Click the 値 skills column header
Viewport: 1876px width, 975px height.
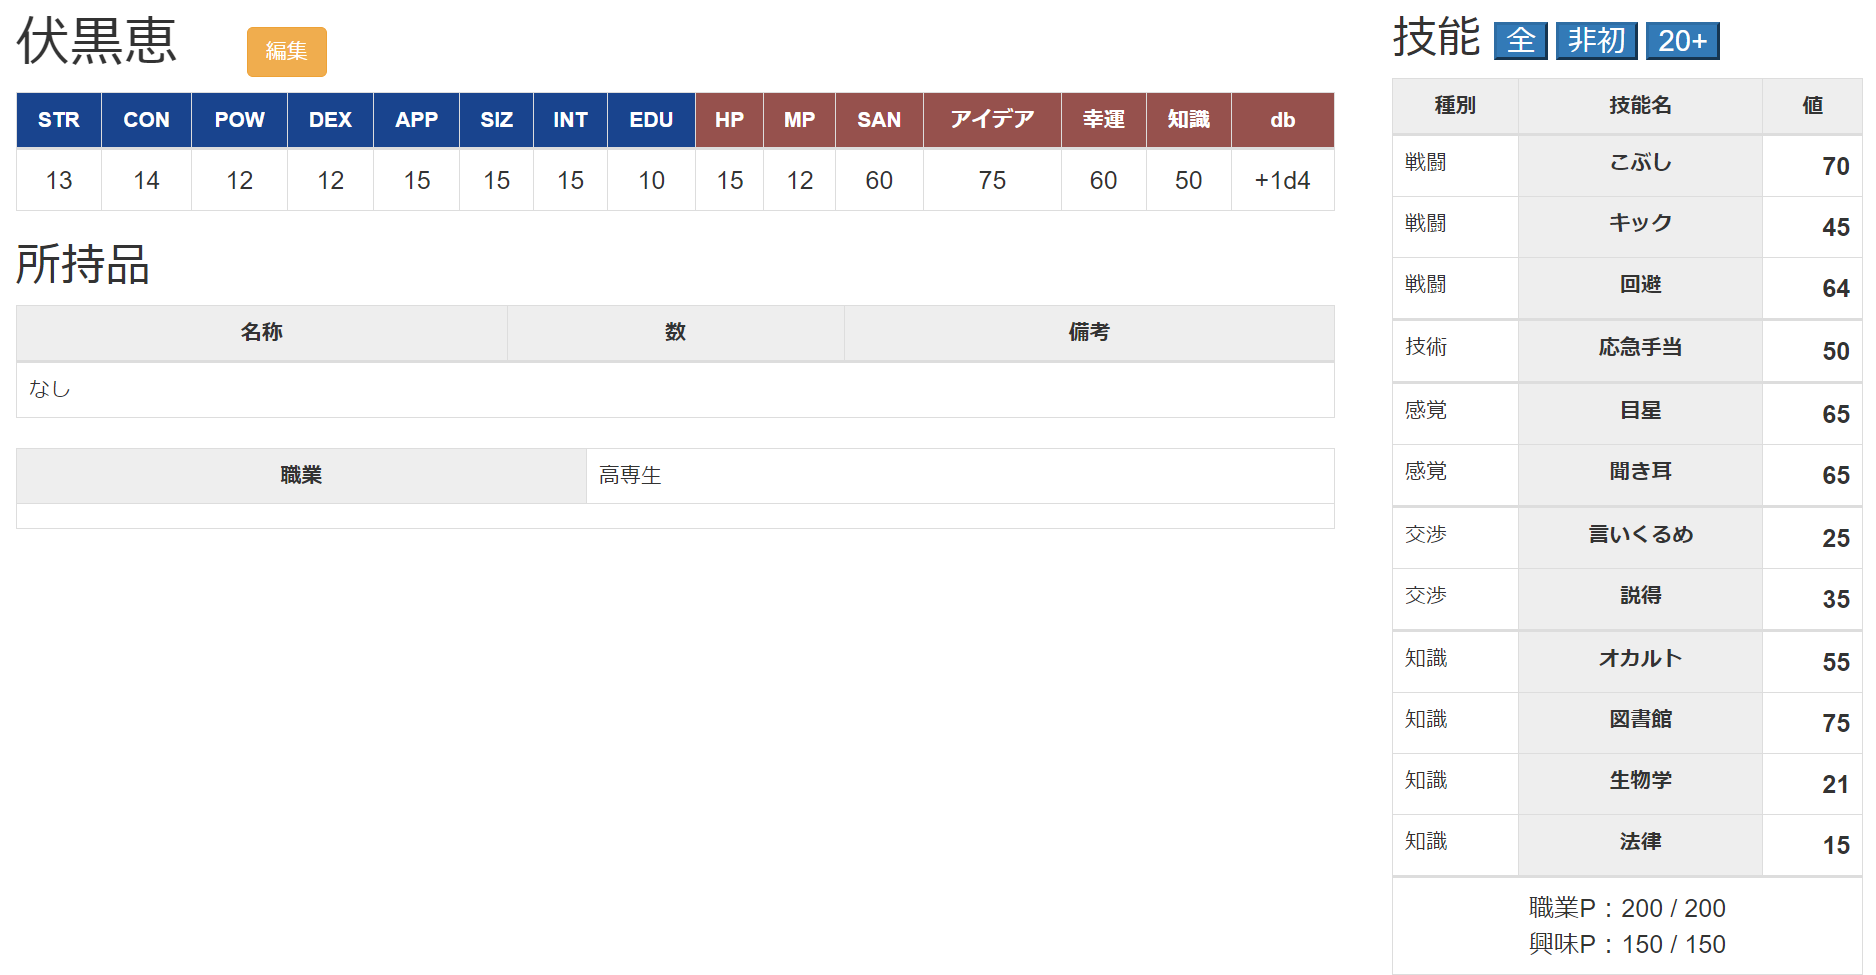tap(1812, 106)
